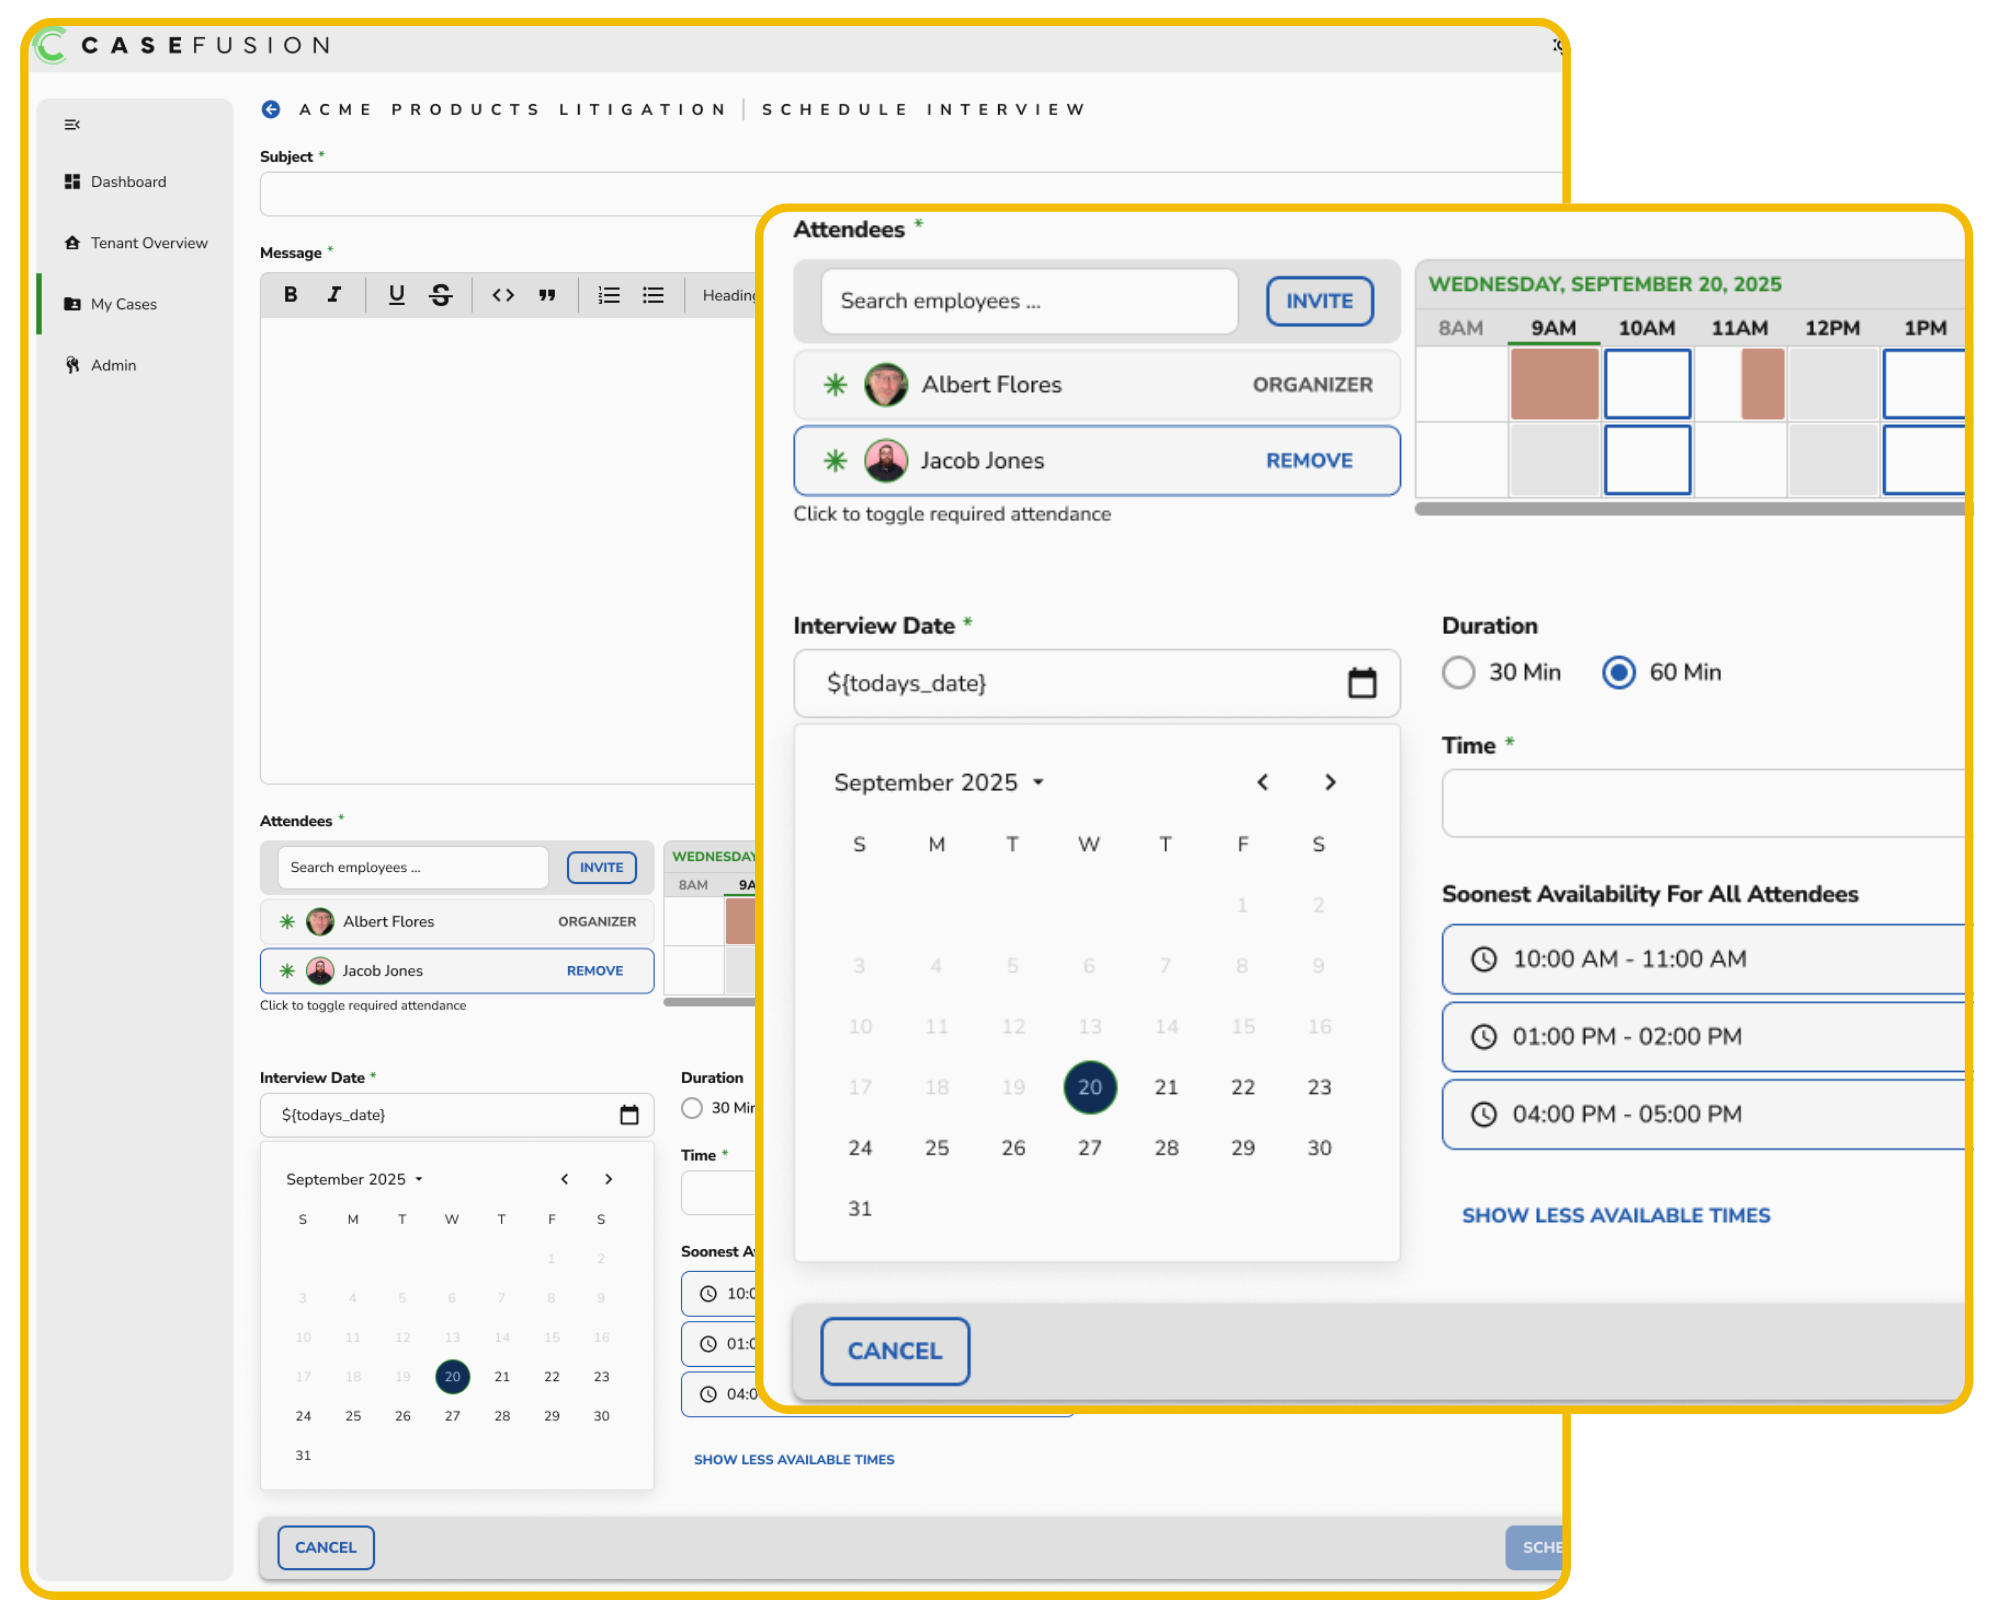
Task: Insert code block with code icon
Action: tap(503, 294)
